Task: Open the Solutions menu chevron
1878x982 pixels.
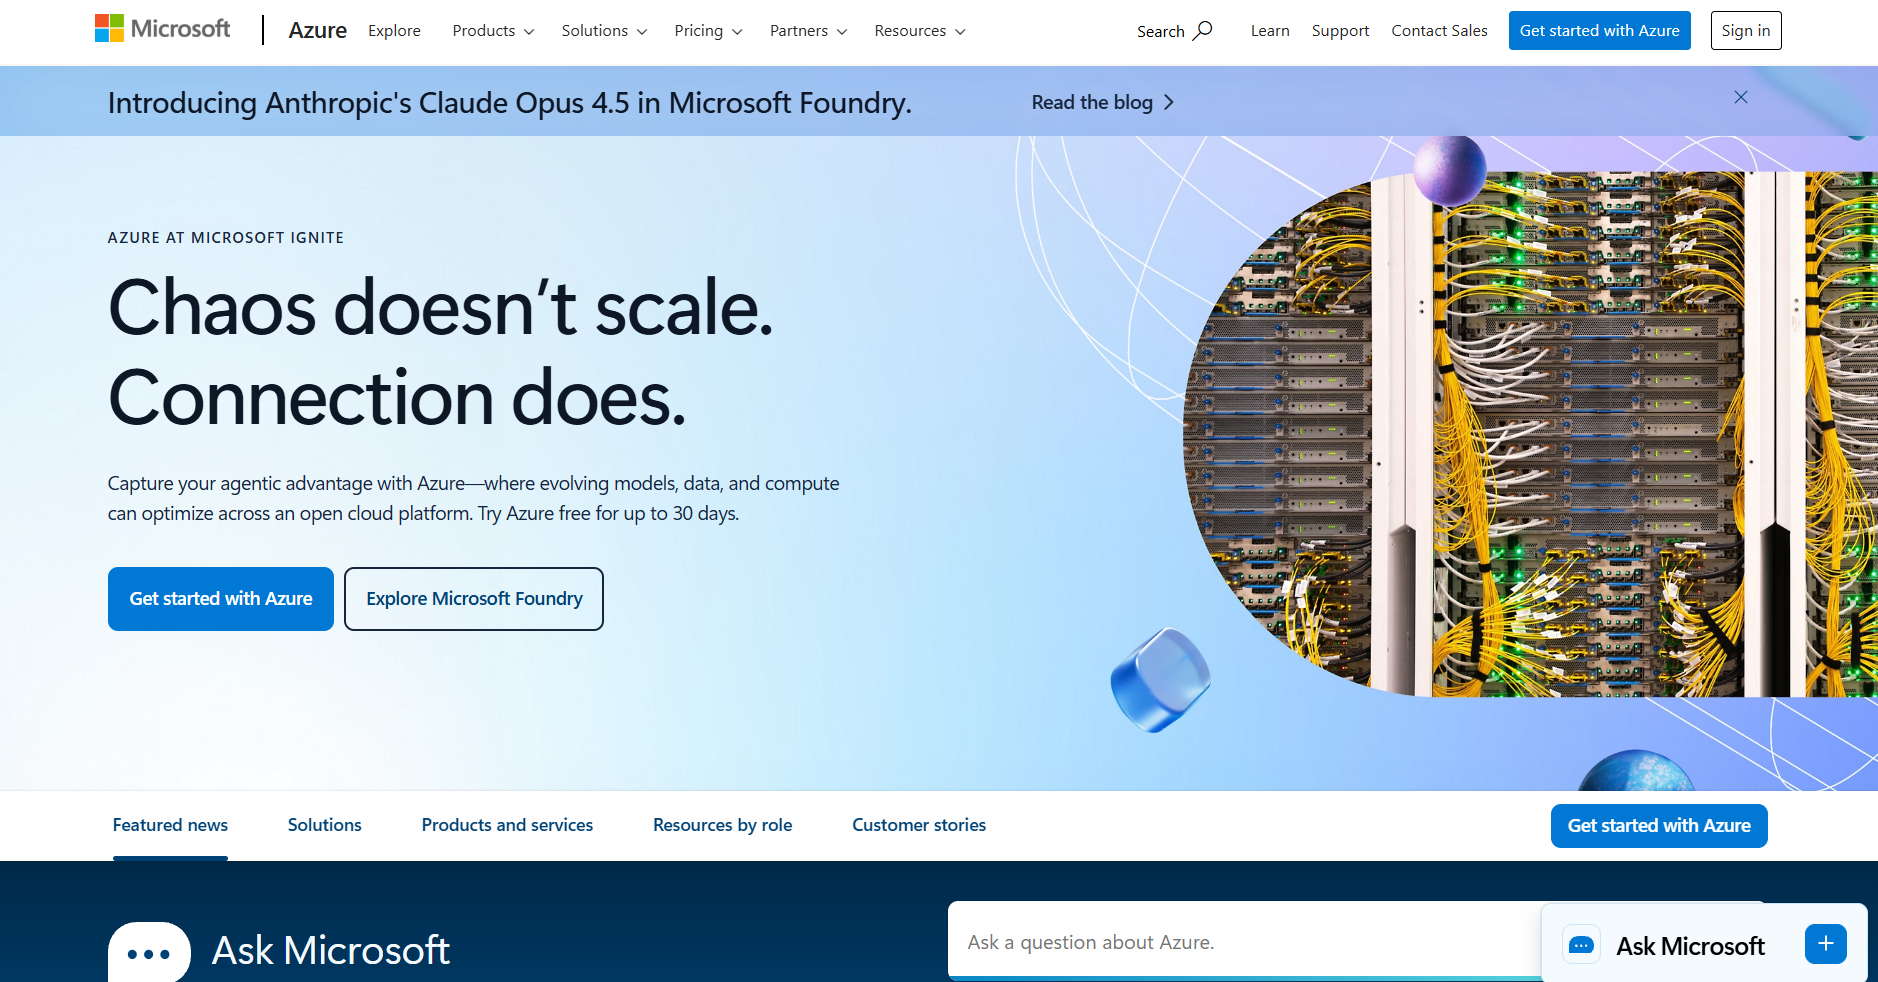Action: click(641, 31)
